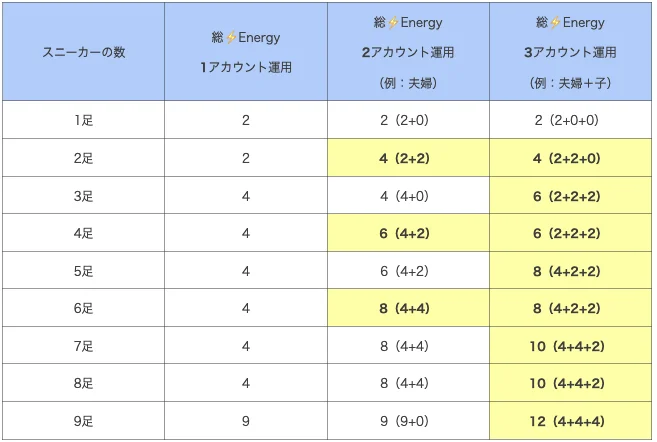Click the (例：夫婦+子) header label
This screenshot has width=657, height=442.
coord(570,83)
